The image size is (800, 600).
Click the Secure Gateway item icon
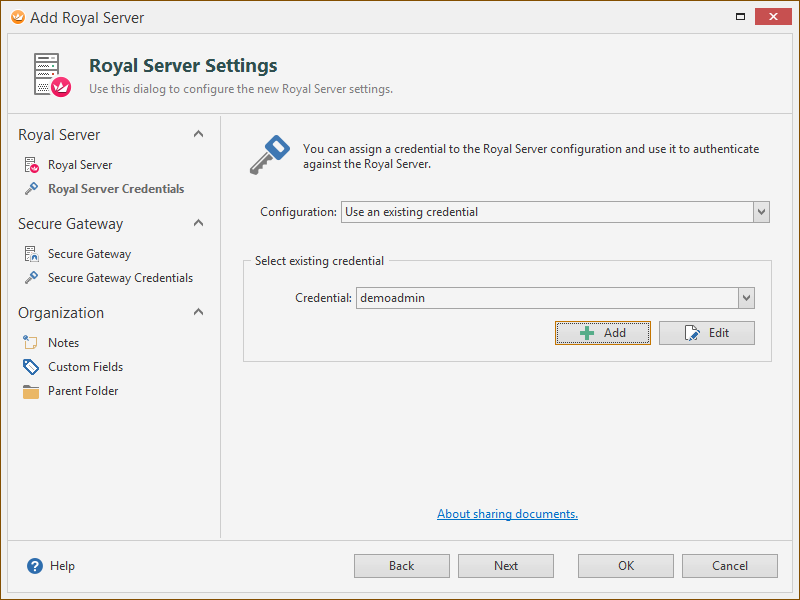32,254
